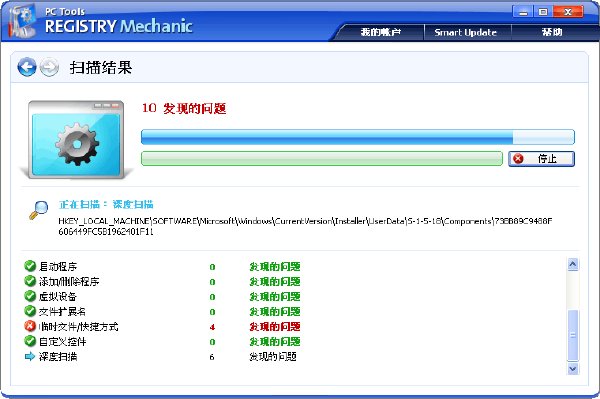
Task: Click the red 4 count for 临时文件/快捷方式
Action: (212, 327)
